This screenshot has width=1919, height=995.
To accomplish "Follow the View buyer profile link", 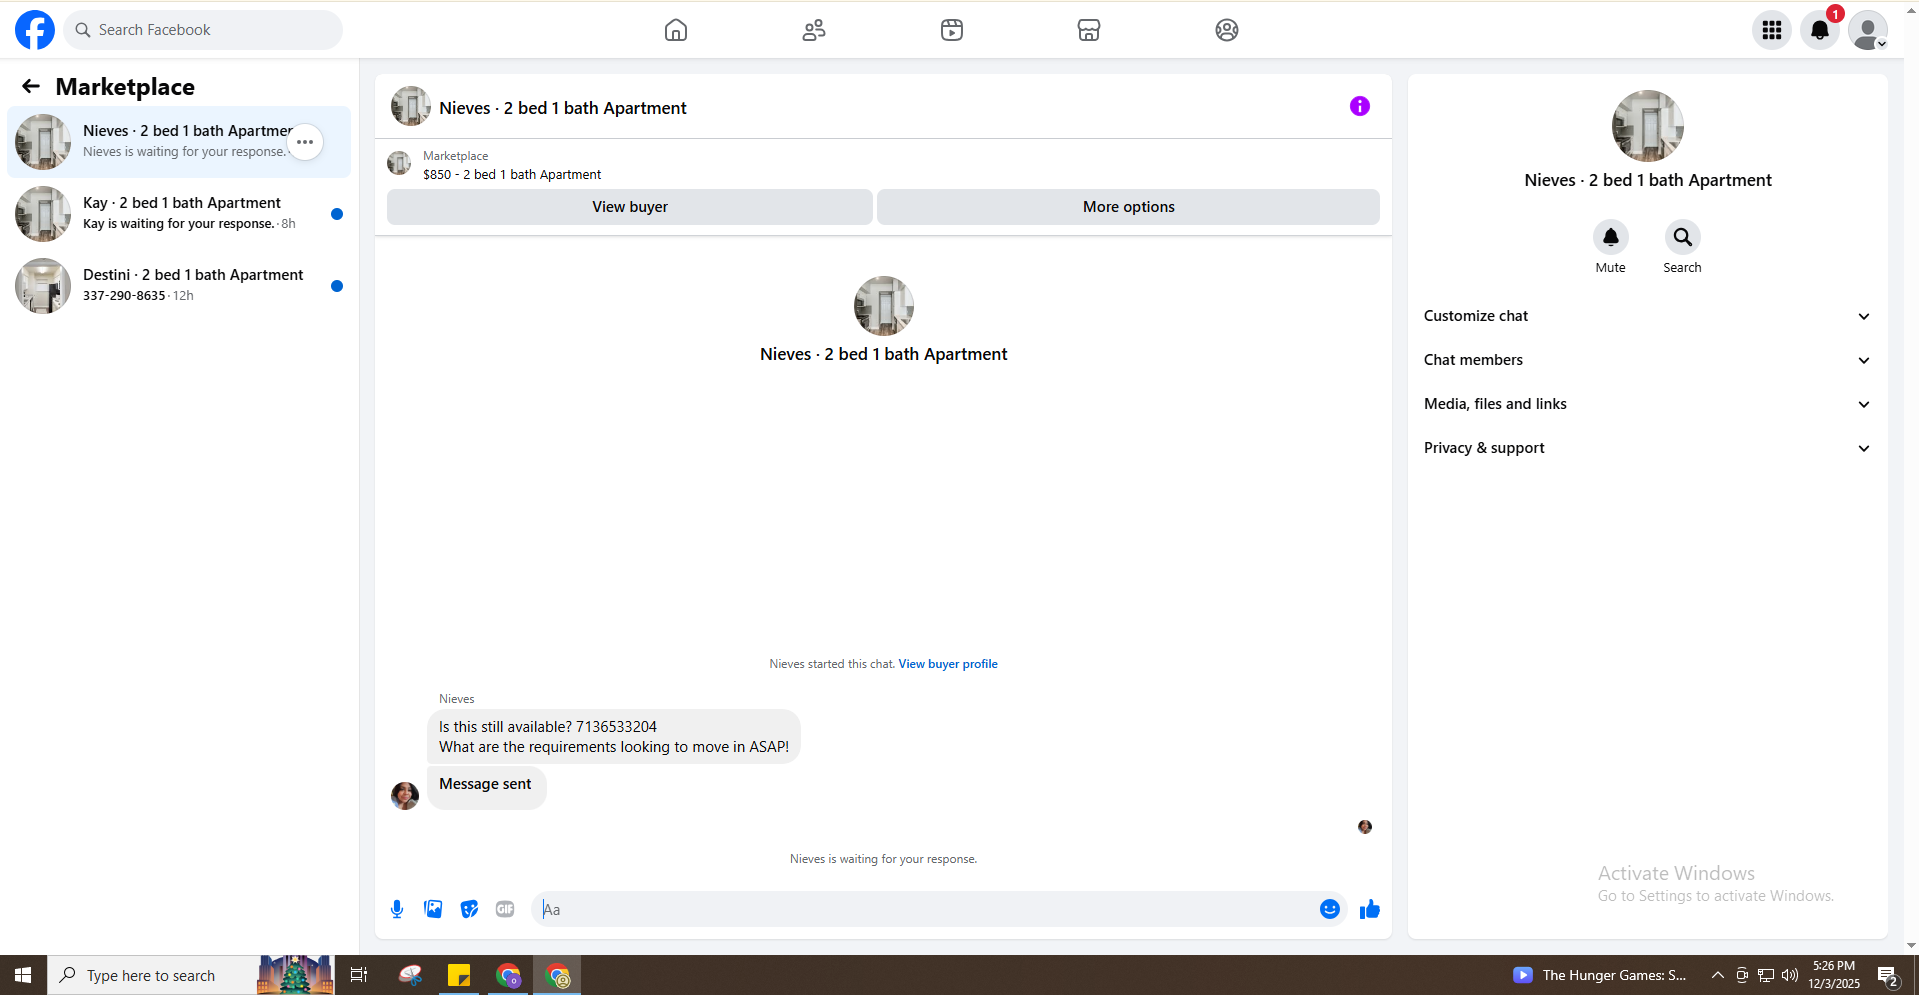I will click(x=948, y=664).
